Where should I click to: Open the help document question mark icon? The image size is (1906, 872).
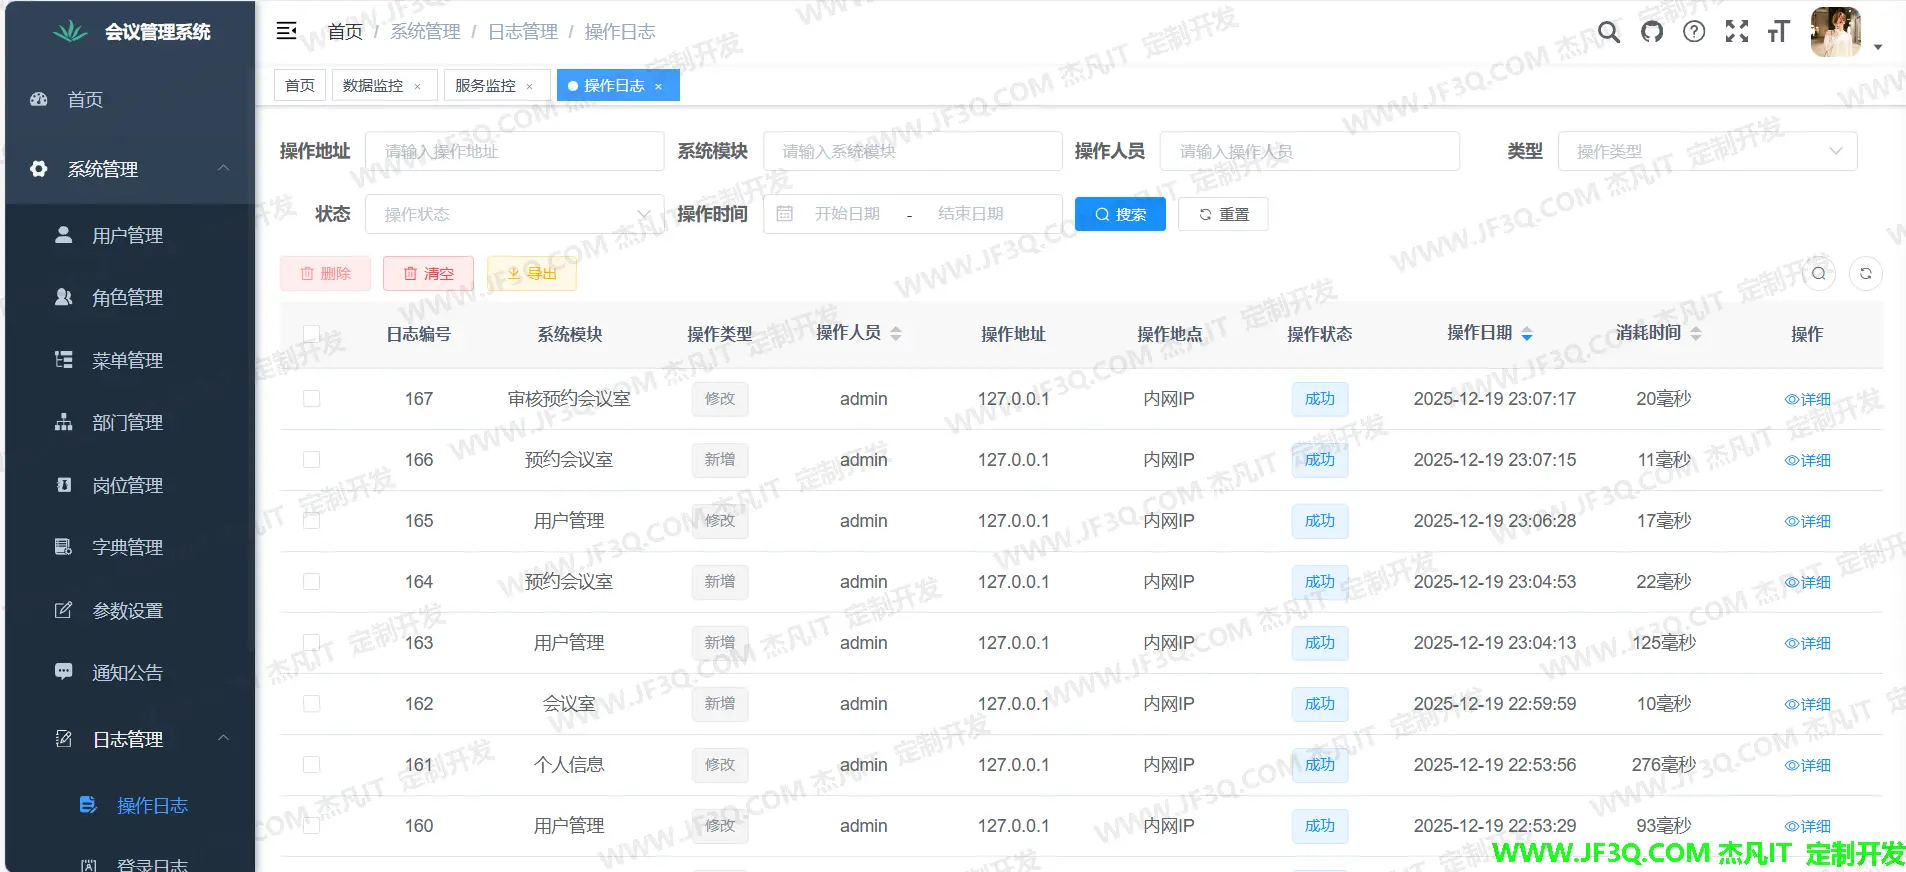pos(1694,32)
